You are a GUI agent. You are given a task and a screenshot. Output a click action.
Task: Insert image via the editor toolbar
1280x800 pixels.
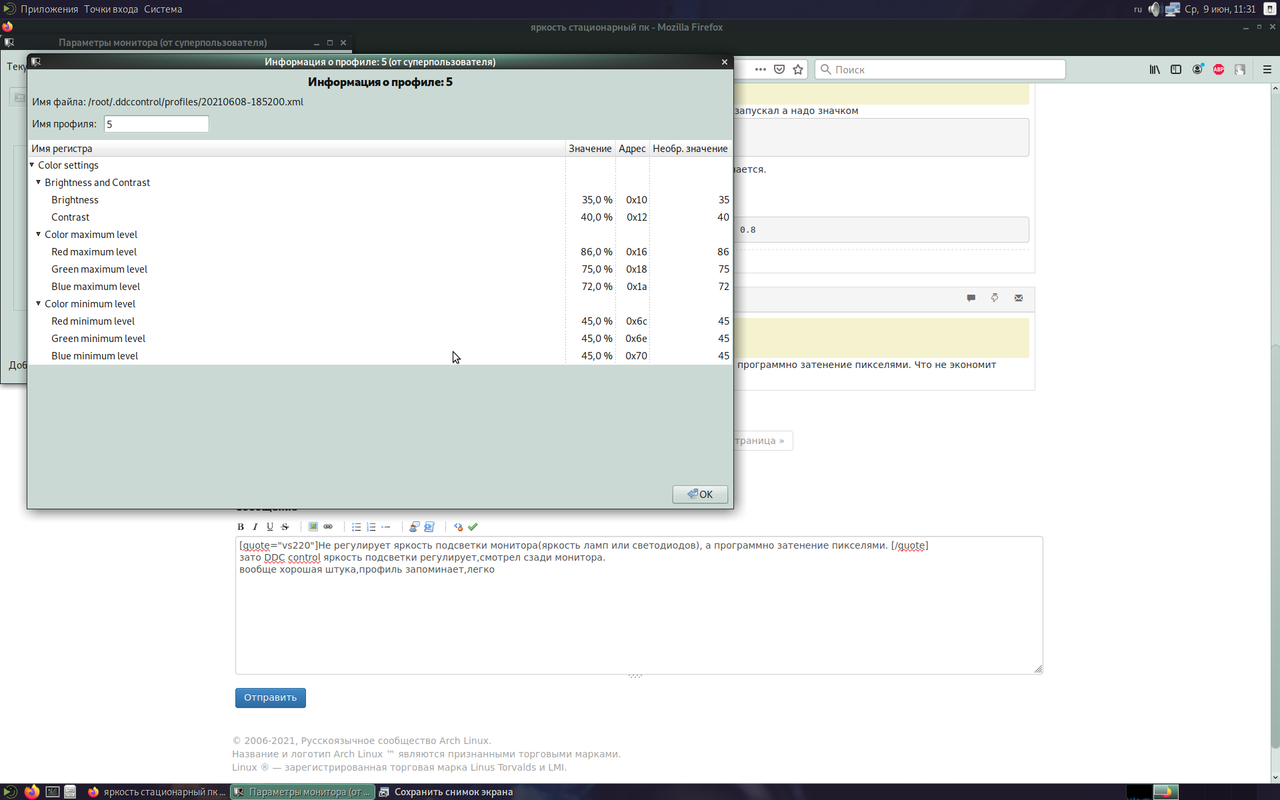click(x=313, y=527)
